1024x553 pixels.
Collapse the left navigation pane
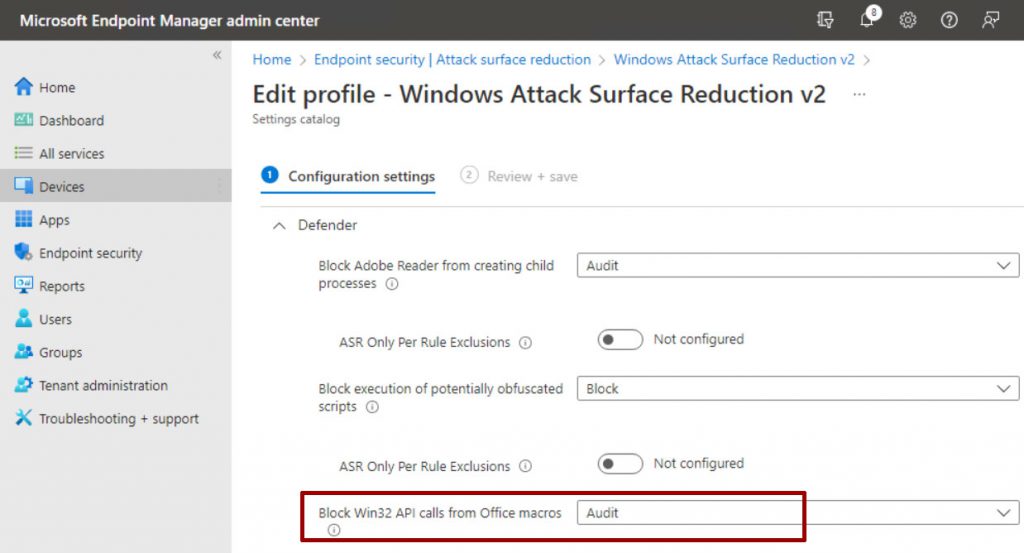pos(217,55)
